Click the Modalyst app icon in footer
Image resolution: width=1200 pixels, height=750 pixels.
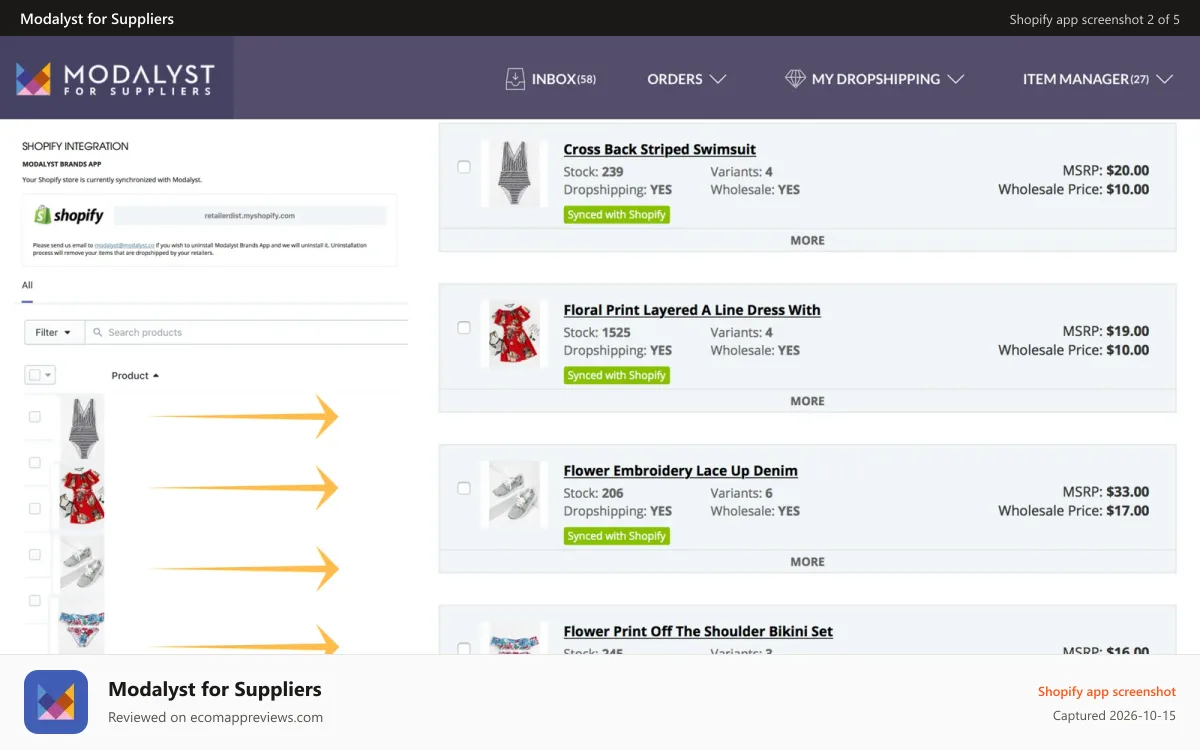point(56,702)
